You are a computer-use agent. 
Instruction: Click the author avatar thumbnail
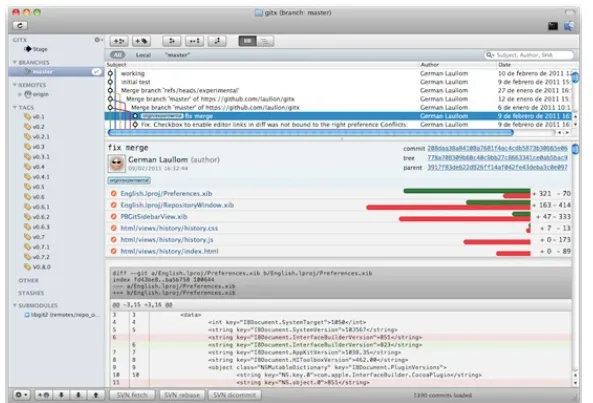click(x=116, y=163)
